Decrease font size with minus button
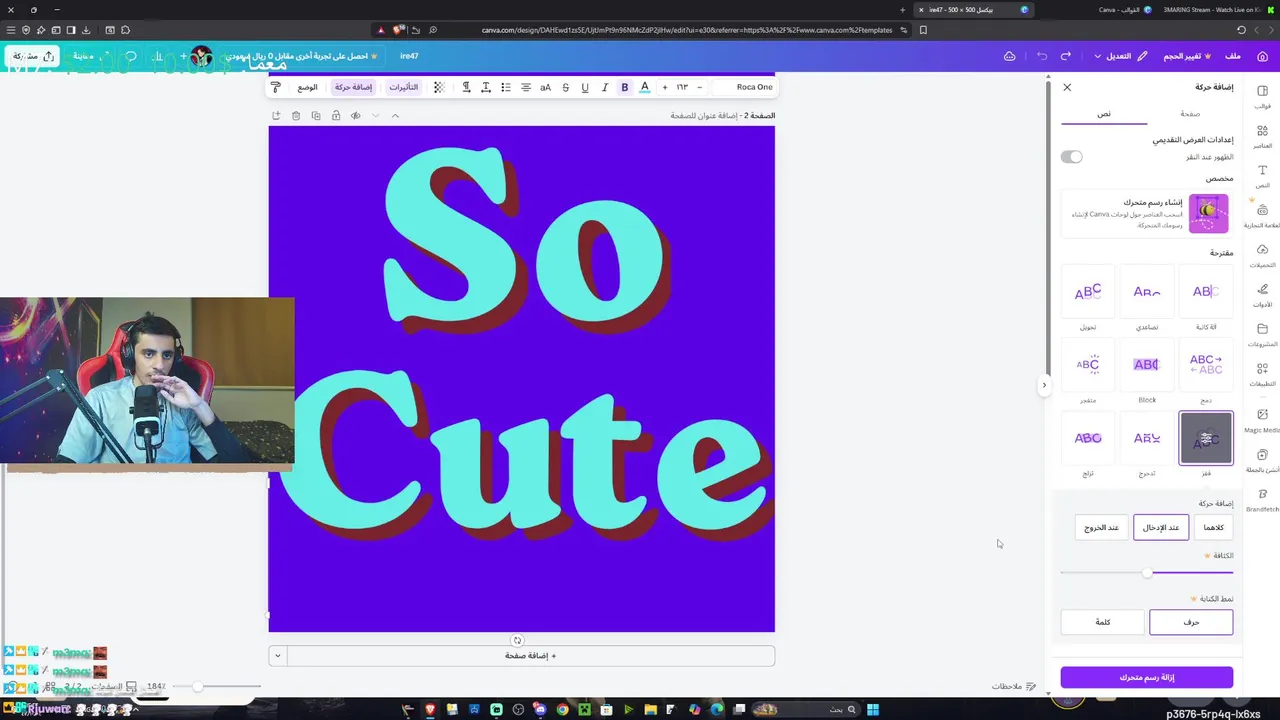The height and width of the screenshot is (720, 1280). (699, 87)
